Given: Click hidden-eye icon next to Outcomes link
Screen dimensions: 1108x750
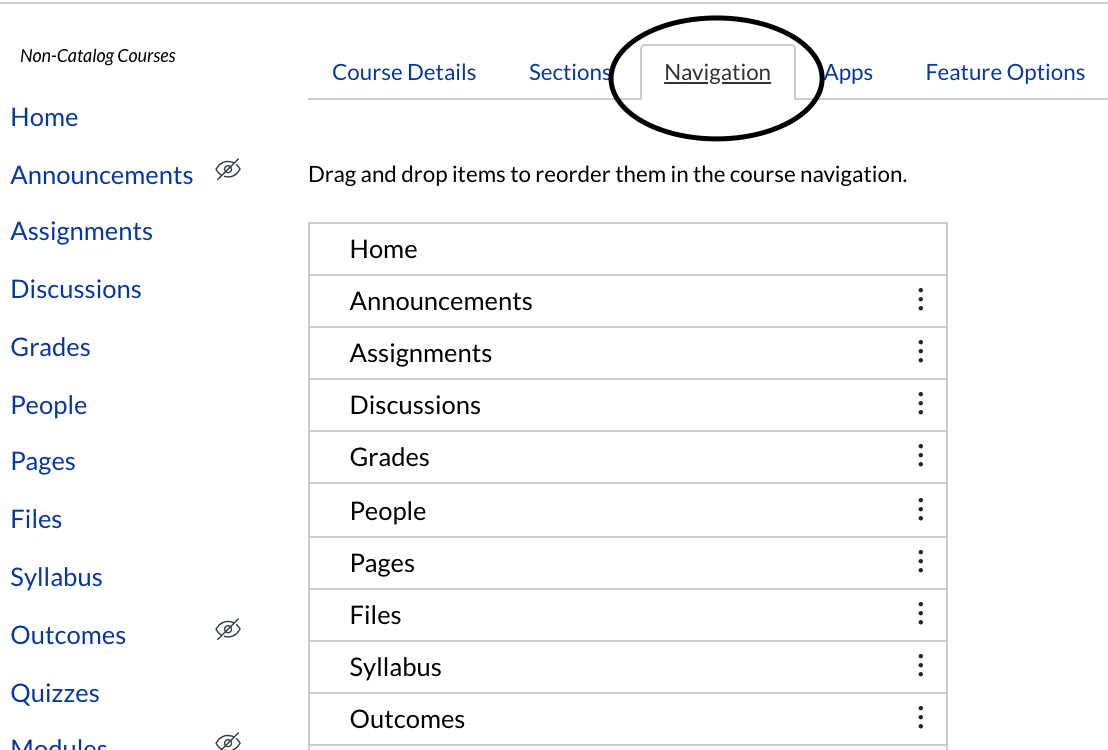Looking at the screenshot, I should point(228,630).
